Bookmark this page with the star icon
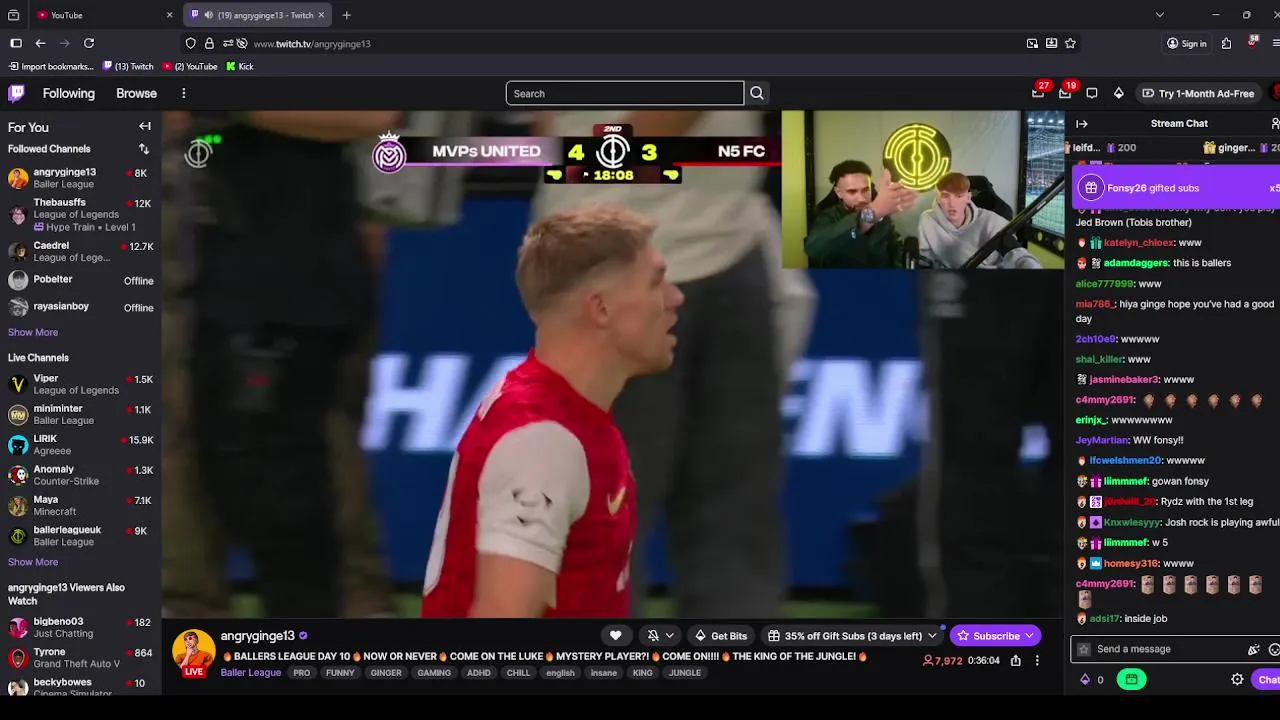This screenshot has height=720, width=1280. (x=1070, y=44)
